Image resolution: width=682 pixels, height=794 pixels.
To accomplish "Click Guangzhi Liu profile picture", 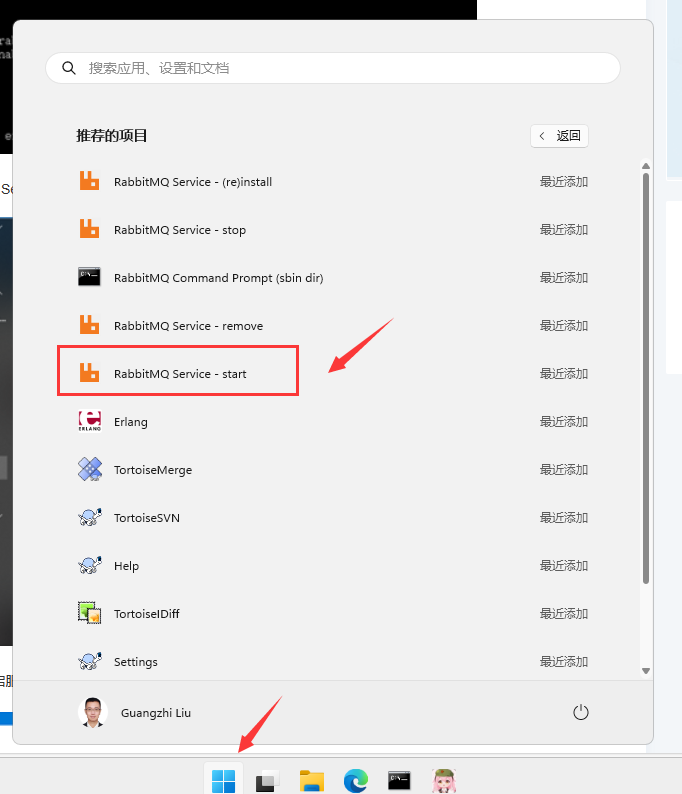I will pos(93,712).
